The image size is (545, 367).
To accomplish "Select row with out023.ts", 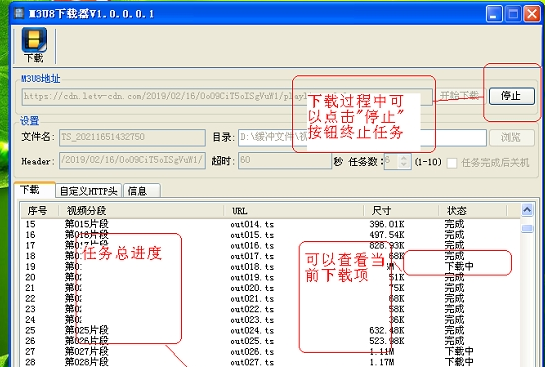I will pos(270,320).
